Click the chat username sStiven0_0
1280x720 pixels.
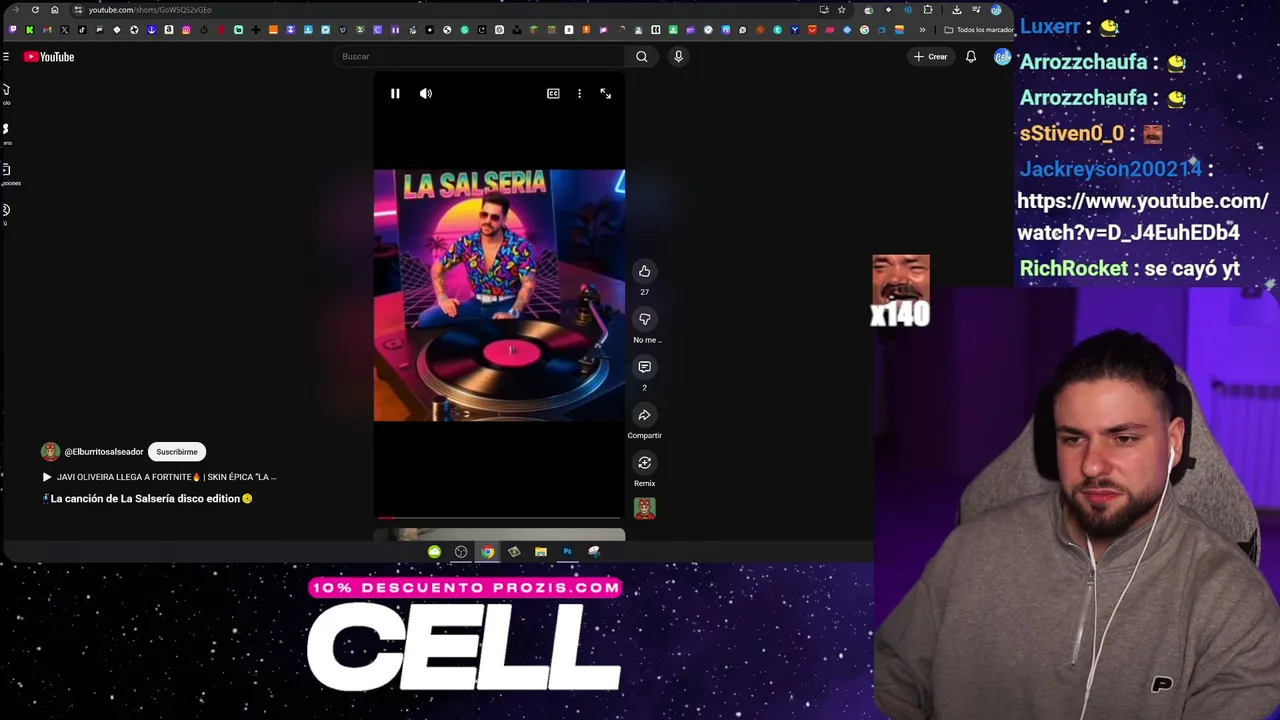click(x=1072, y=133)
